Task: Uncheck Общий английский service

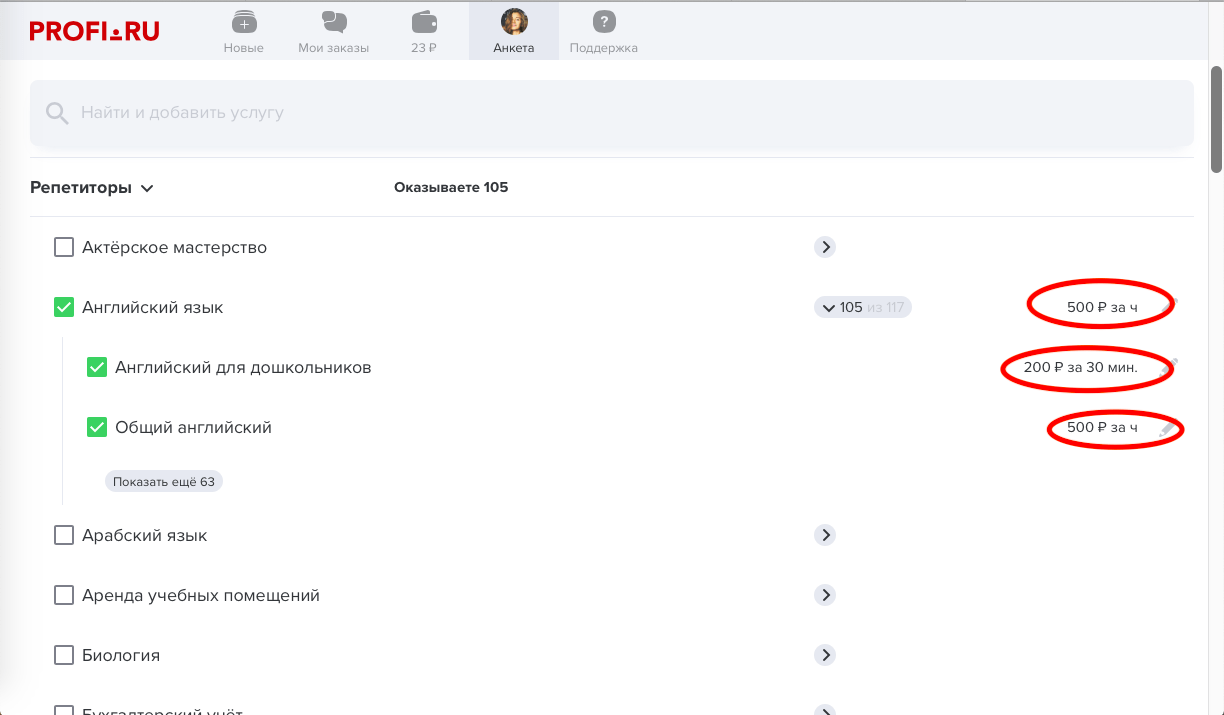Action: 97,427
